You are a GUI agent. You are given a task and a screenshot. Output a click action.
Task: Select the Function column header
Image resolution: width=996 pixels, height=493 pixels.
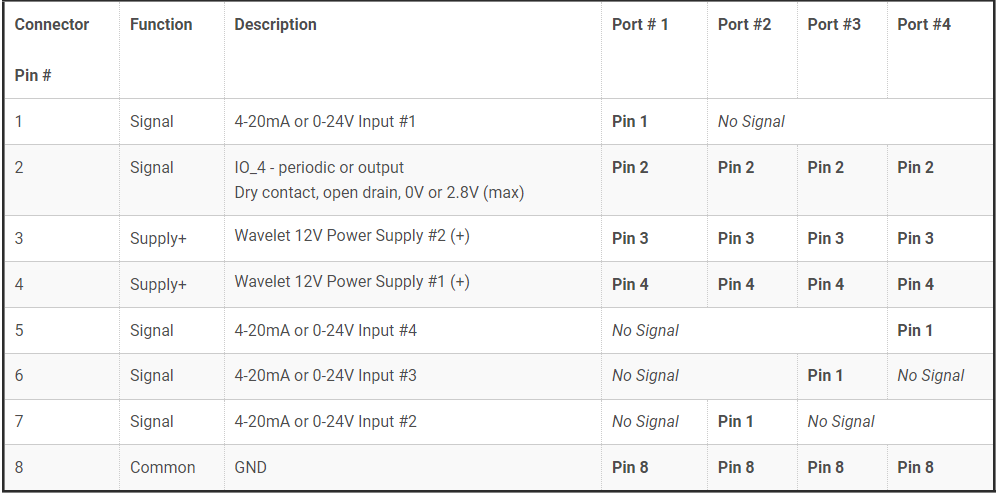tap(161, 24)
